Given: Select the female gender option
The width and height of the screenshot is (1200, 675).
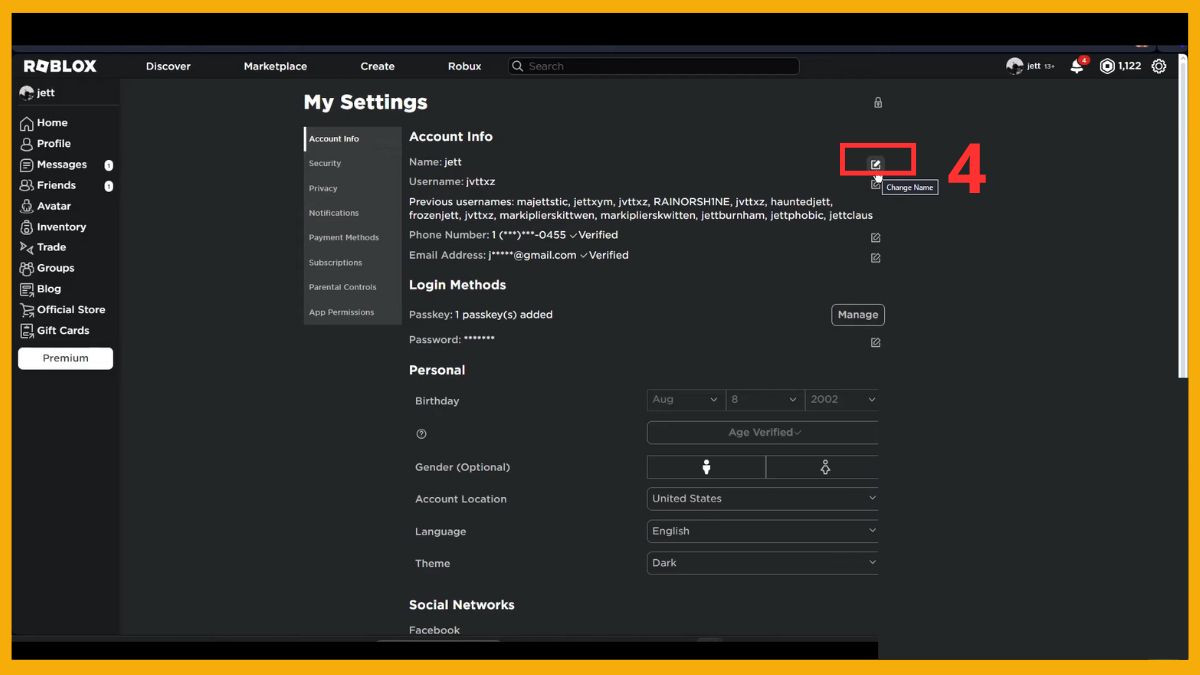Looking at the screenshot, I should pyautogui.click(x=824, y=467).
